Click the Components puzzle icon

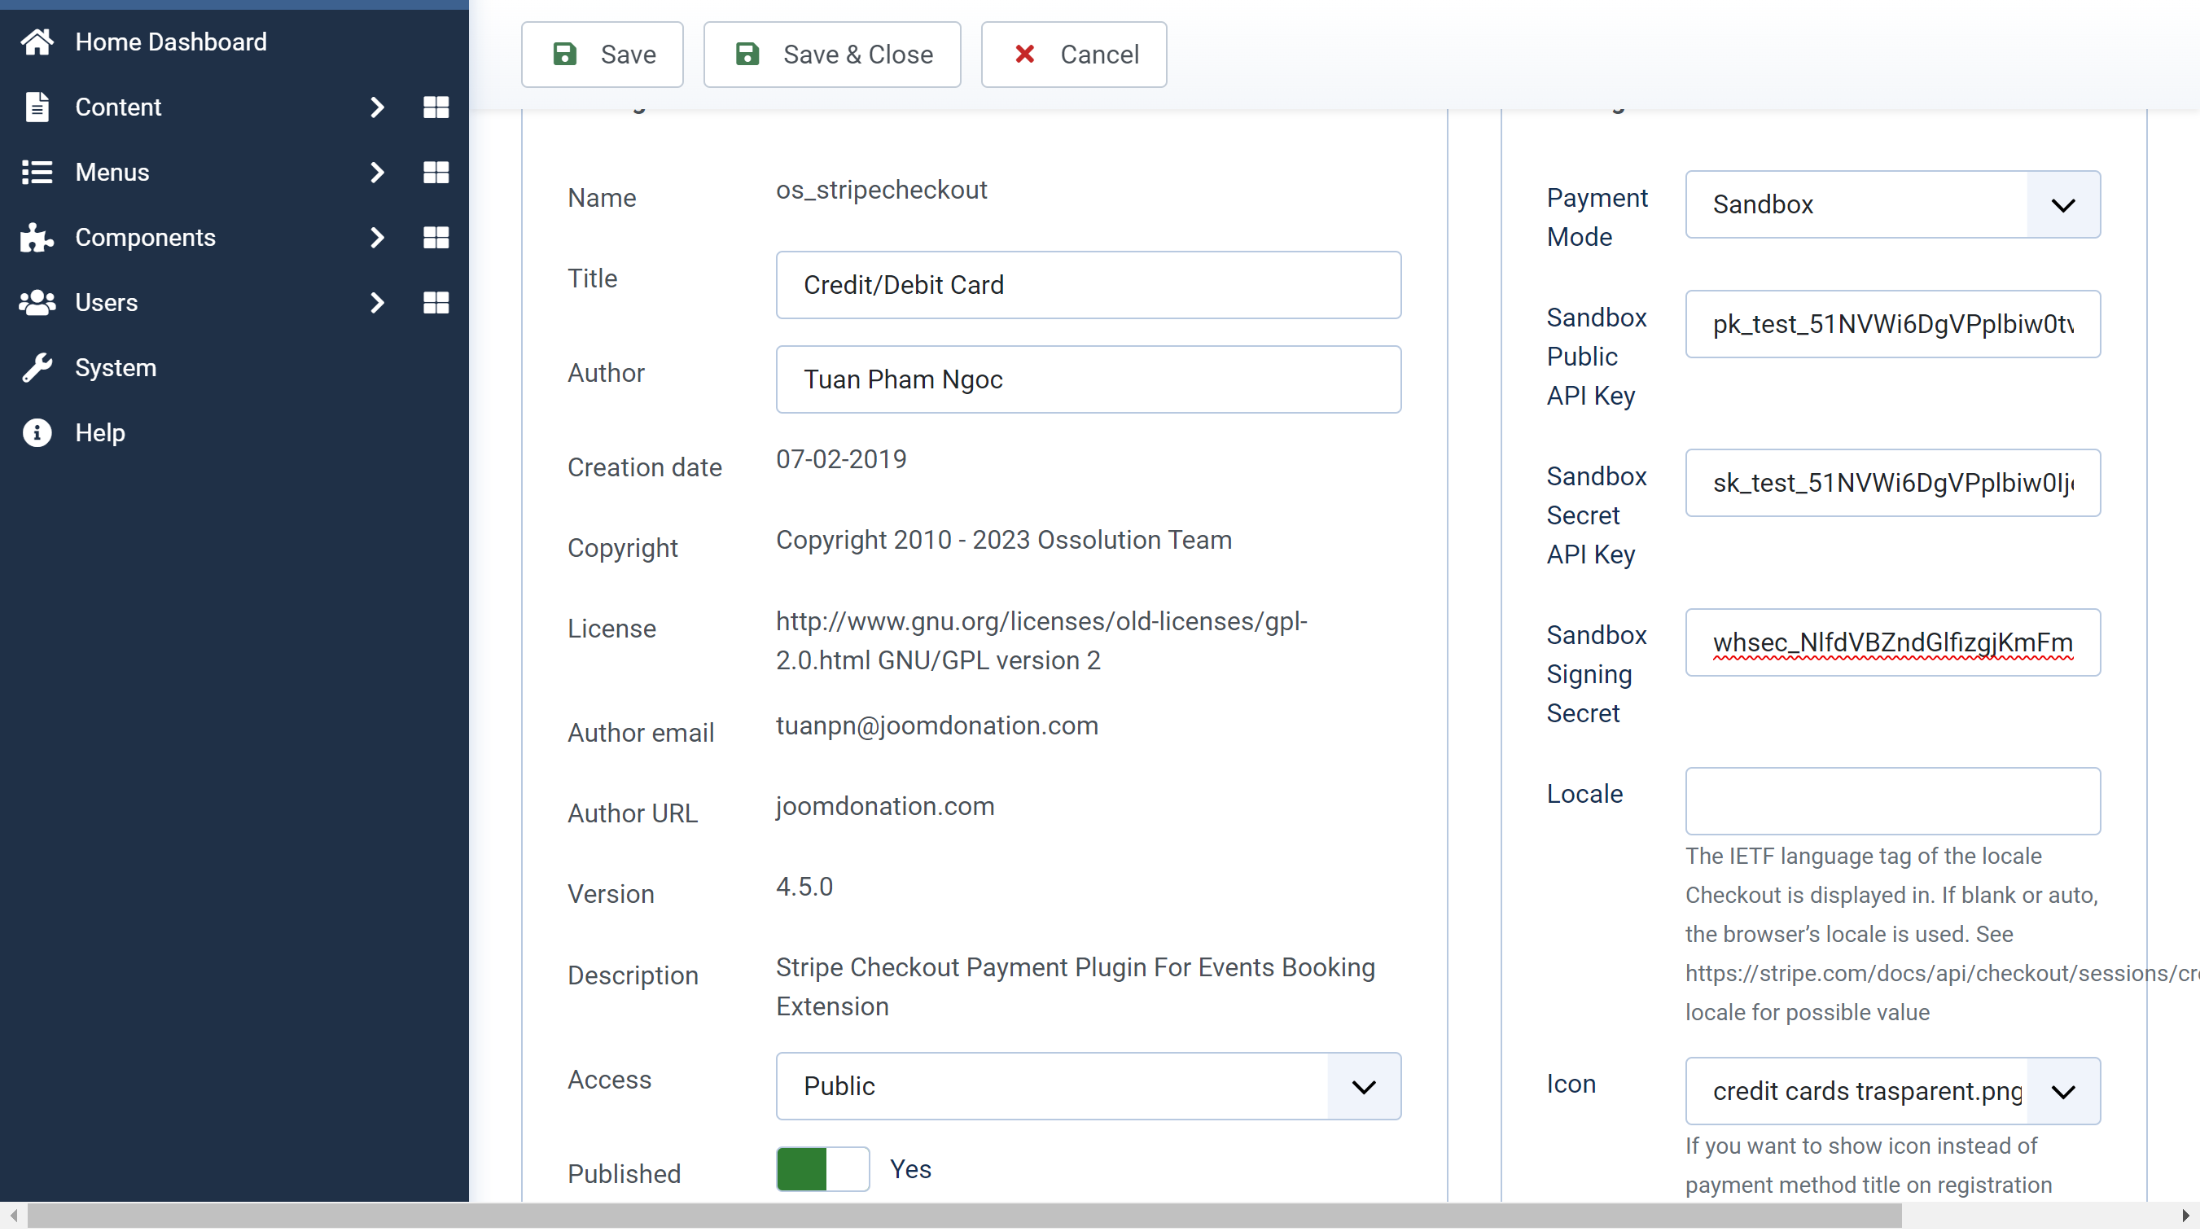[37, 237]
